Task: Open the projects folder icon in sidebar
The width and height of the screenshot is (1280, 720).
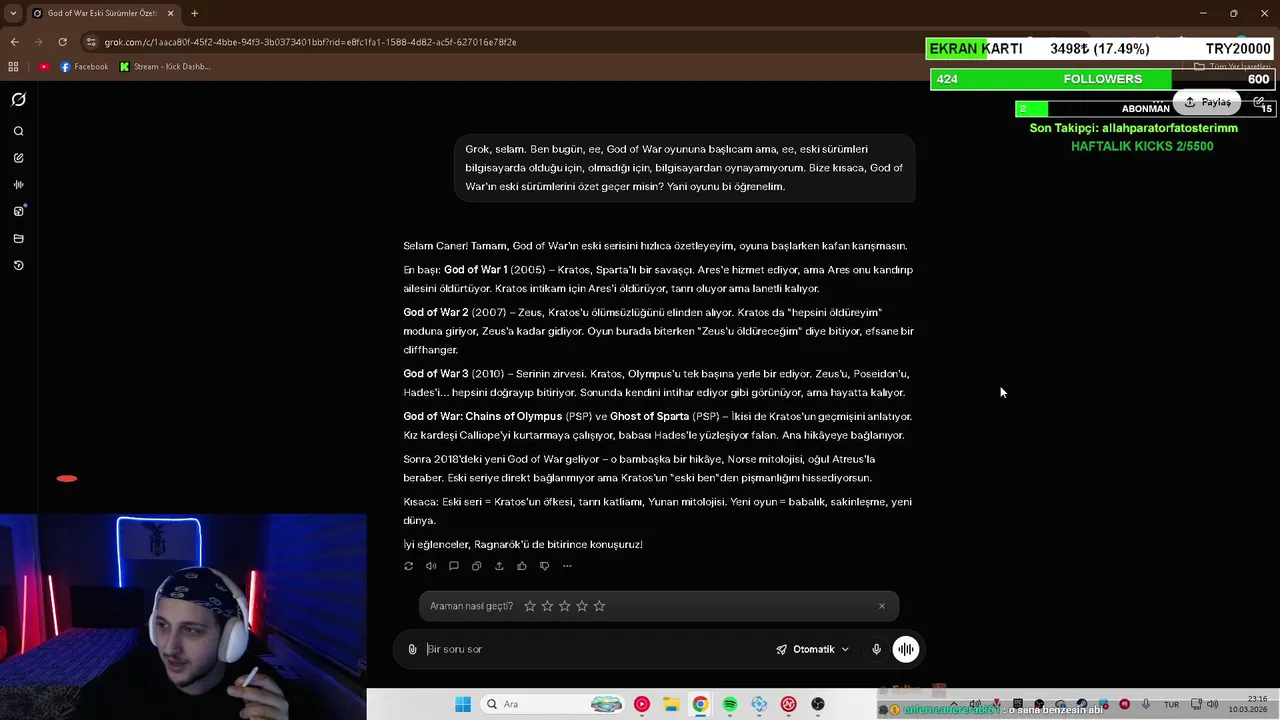Action: 18,239
